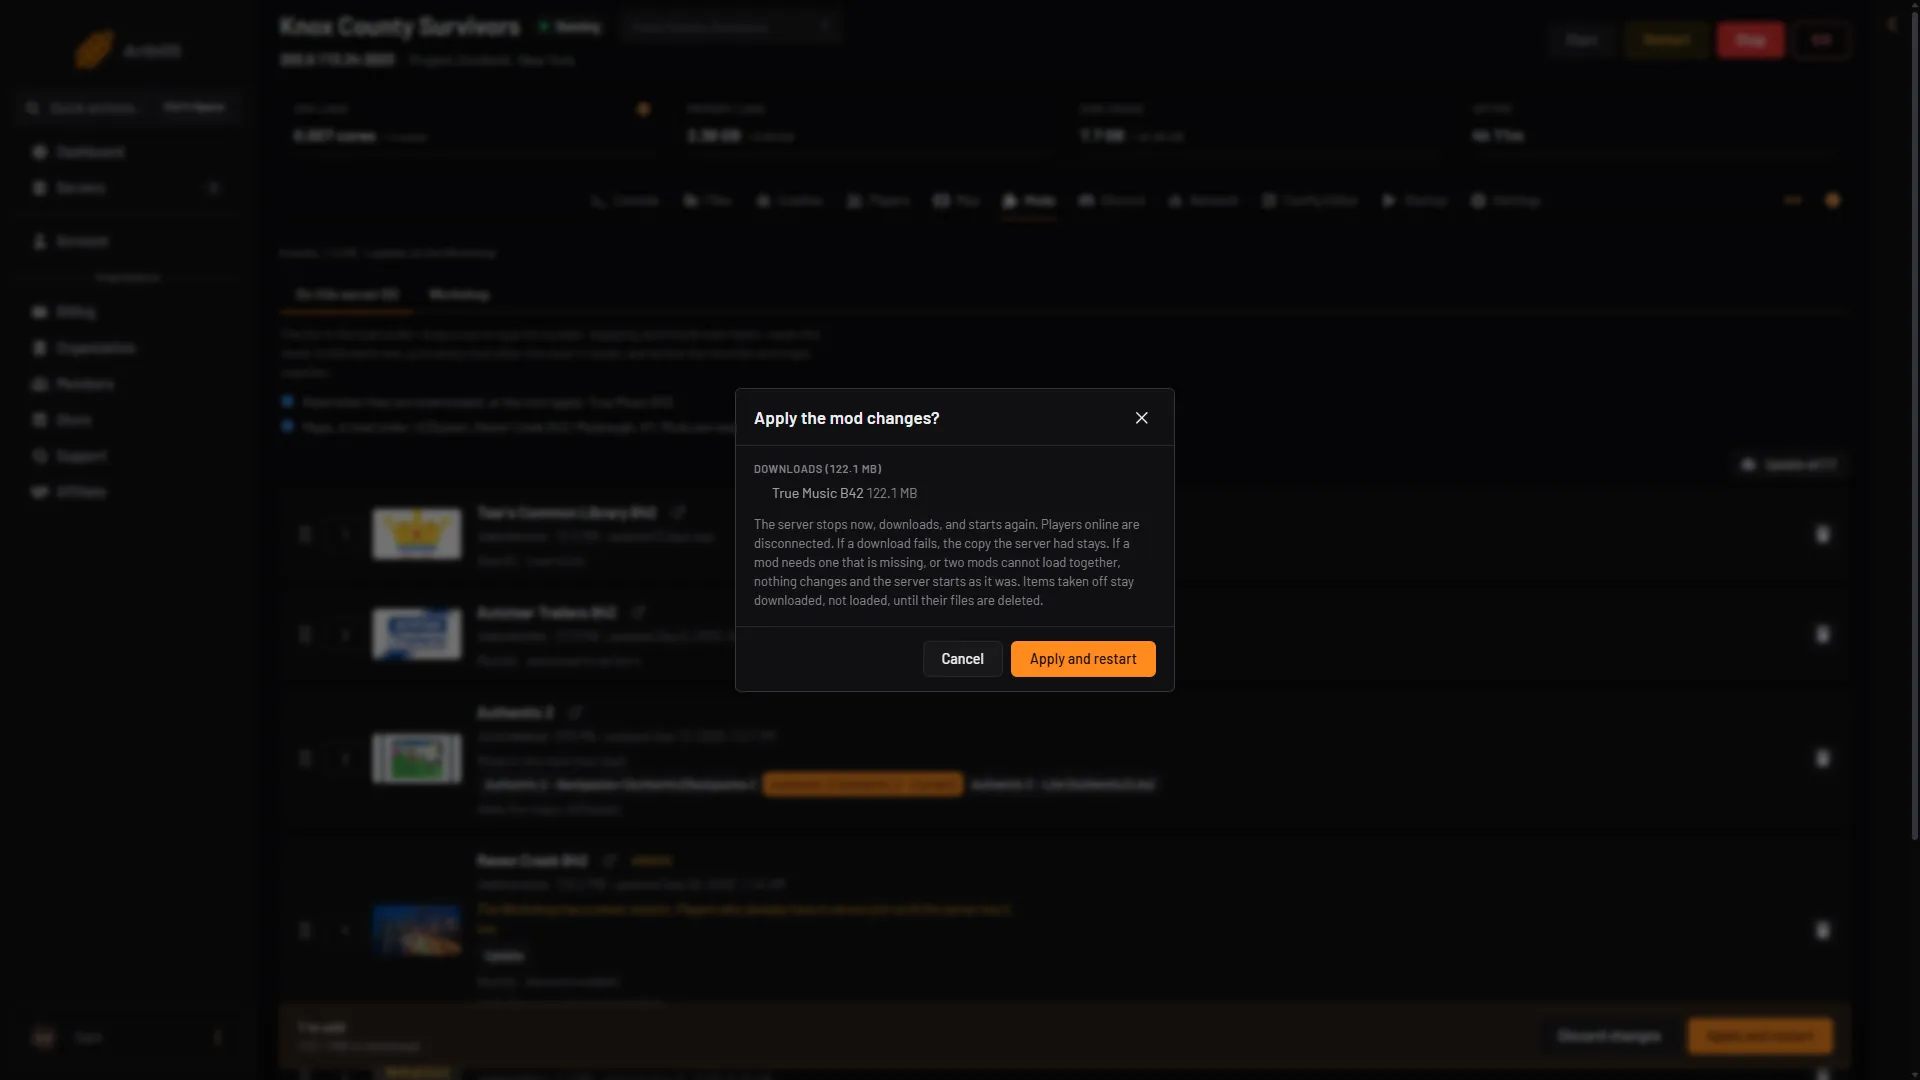This screenshot has height=1080, width=1920.
Task: Open the crown mod thumbnail in the list
Action: pos(417,533)
